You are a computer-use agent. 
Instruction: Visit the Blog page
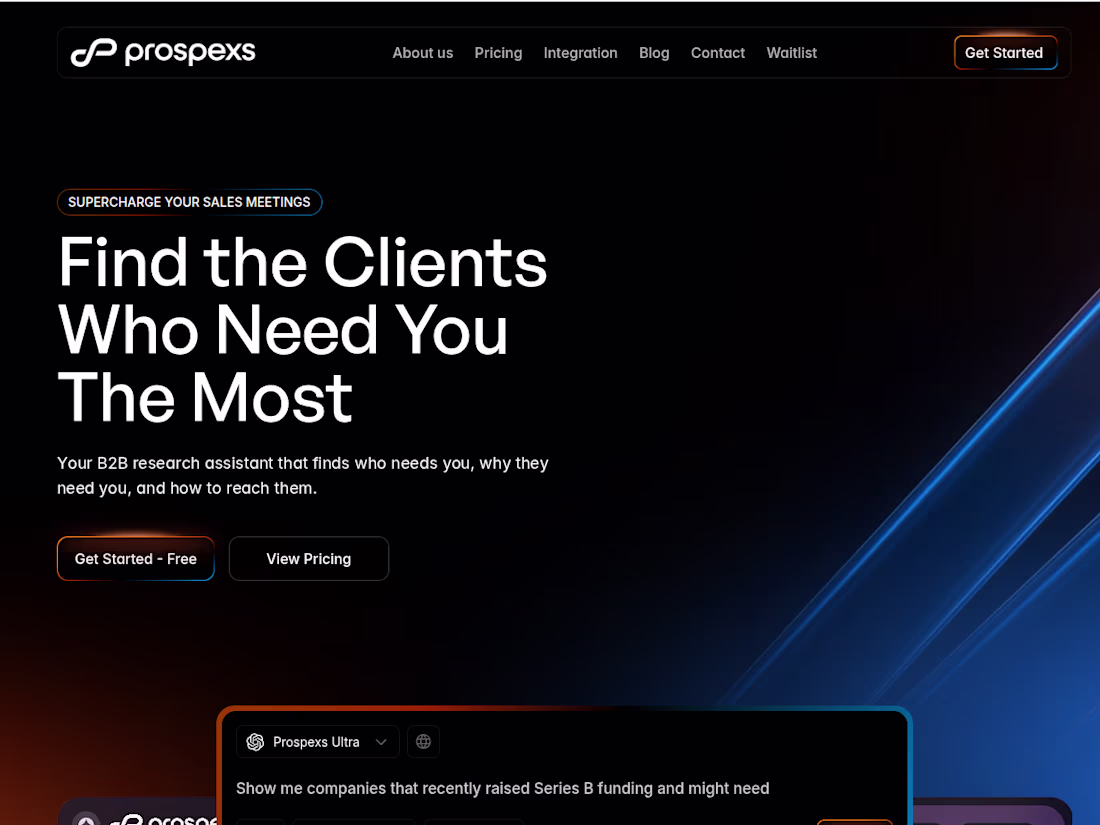(654, 53)
